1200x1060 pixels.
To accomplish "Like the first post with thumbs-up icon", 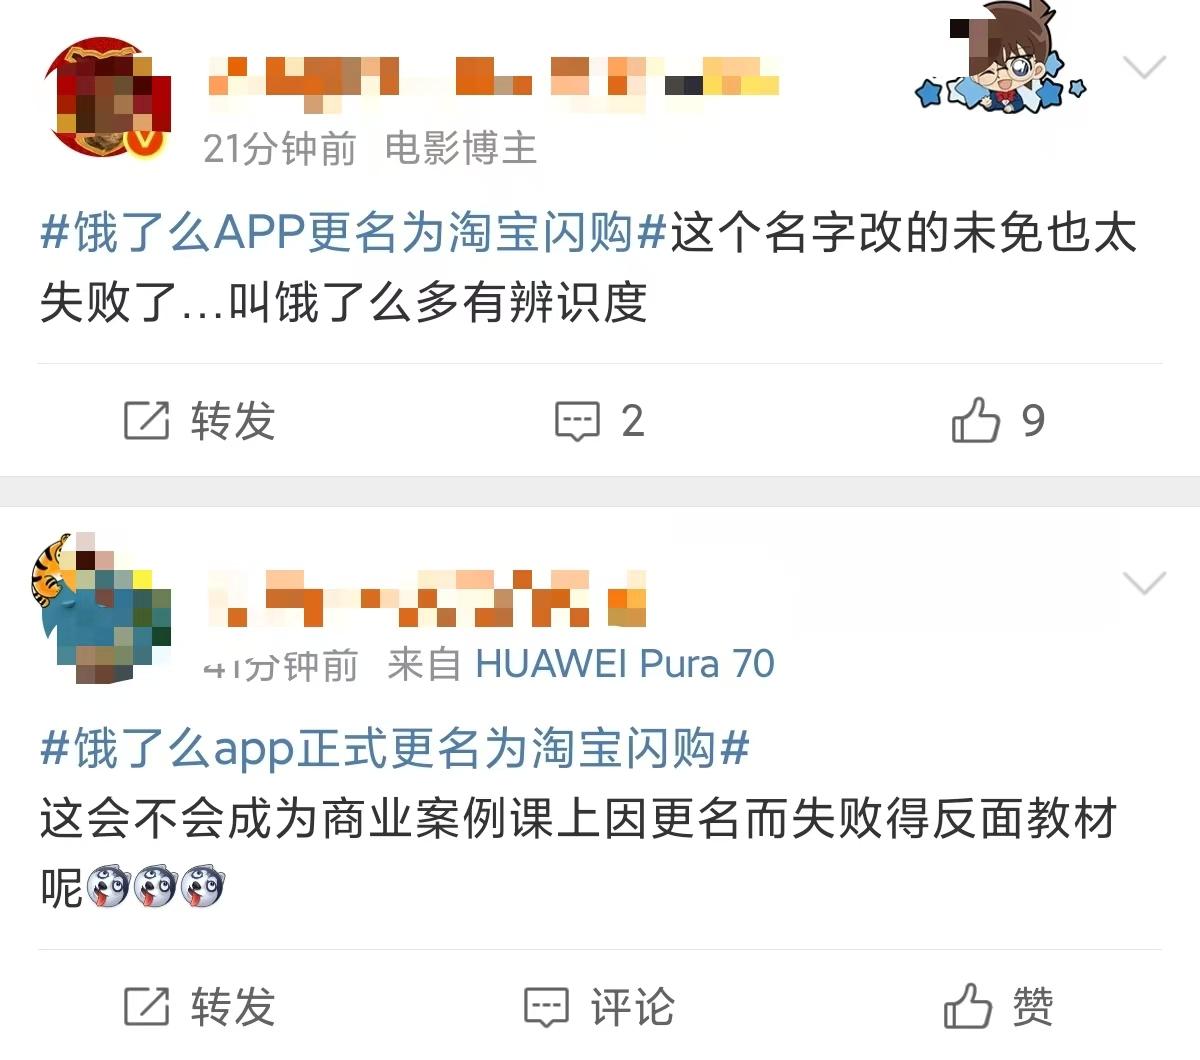I will 976,420.
